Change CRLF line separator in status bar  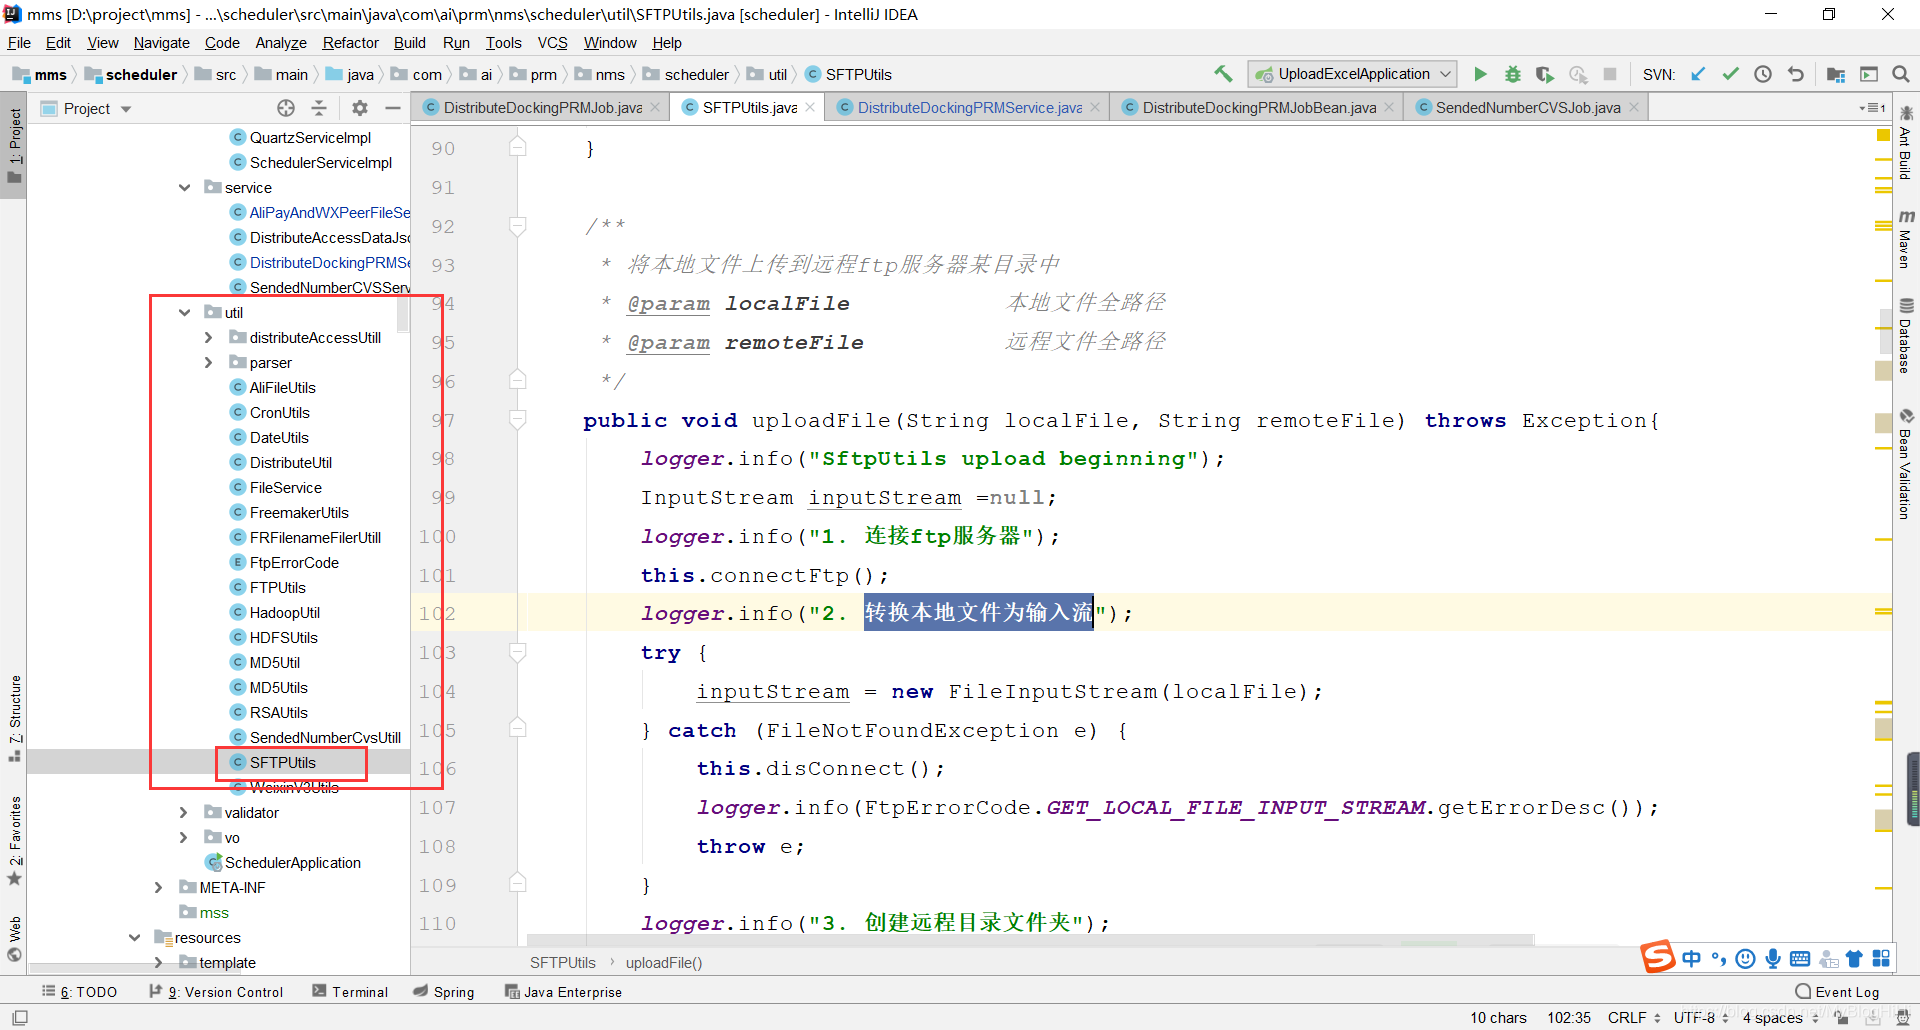pos(1634,1018)
